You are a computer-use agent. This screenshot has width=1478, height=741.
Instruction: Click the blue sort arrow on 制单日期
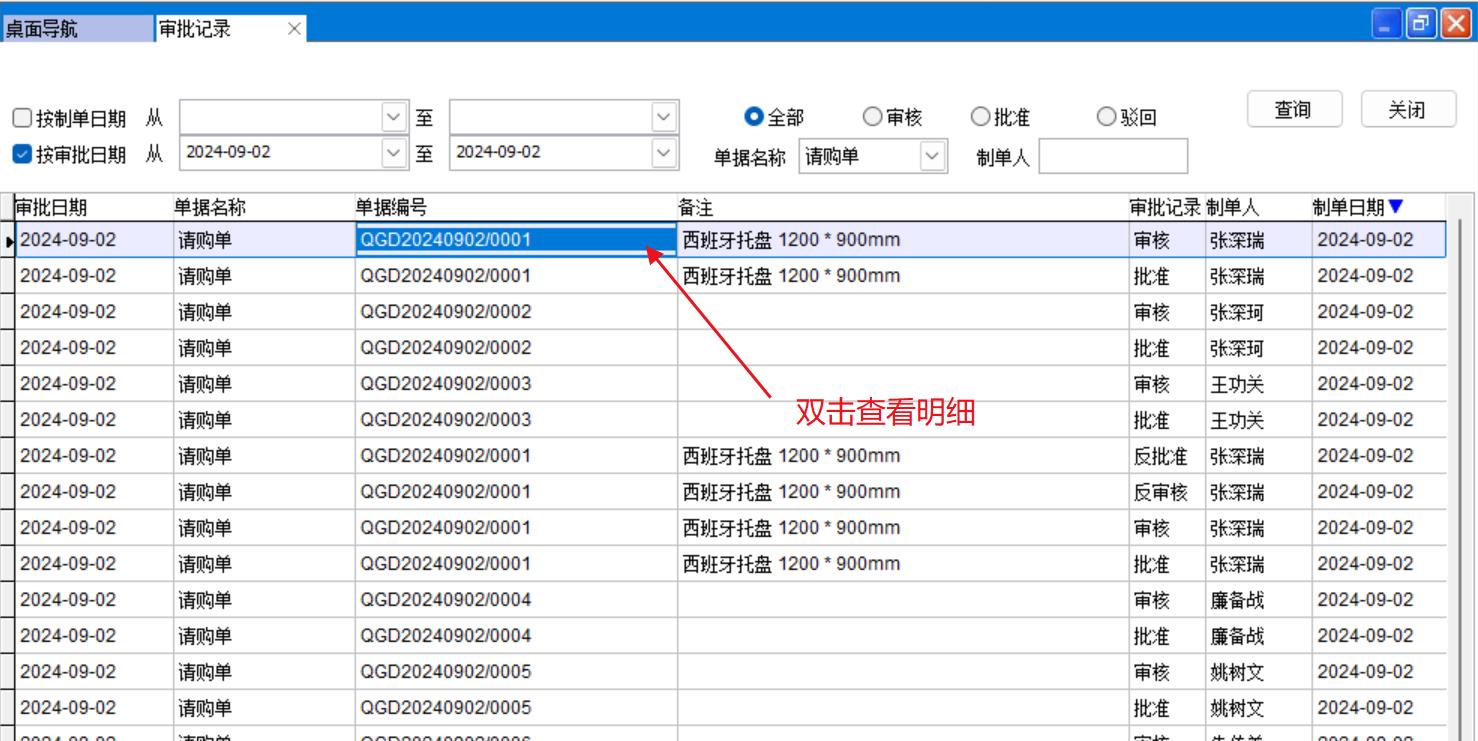[x=1396, y=207]
